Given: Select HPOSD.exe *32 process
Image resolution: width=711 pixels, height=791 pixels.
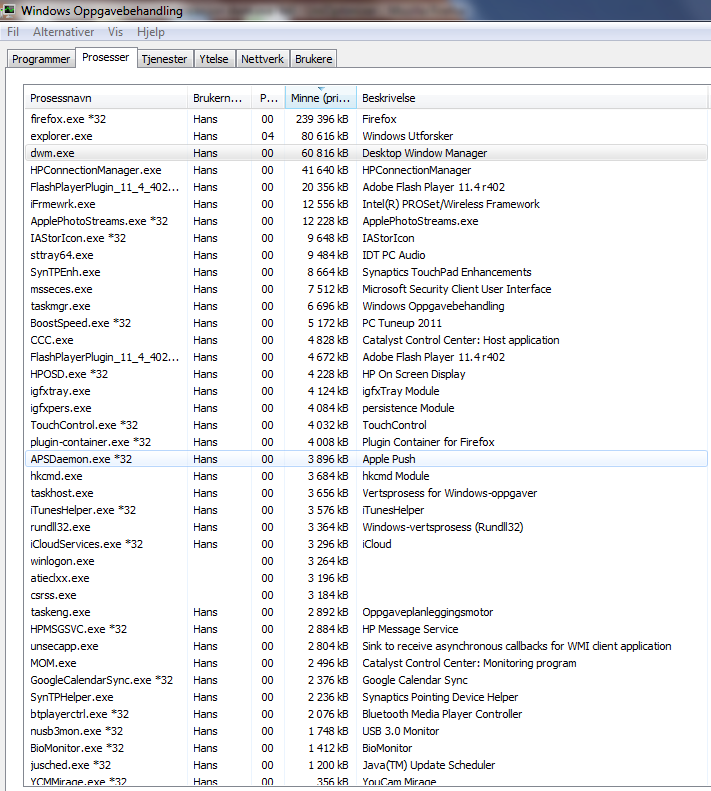Looking at the screenshot, I should pos(366,374).
